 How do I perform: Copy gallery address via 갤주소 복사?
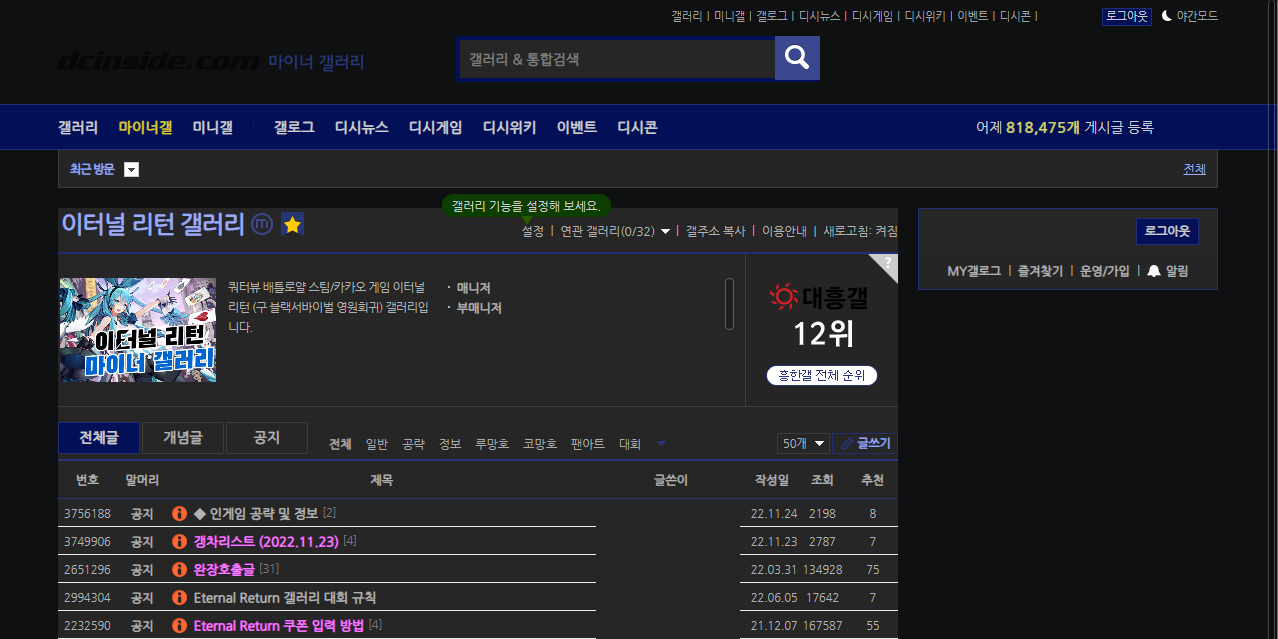(716, 230)
